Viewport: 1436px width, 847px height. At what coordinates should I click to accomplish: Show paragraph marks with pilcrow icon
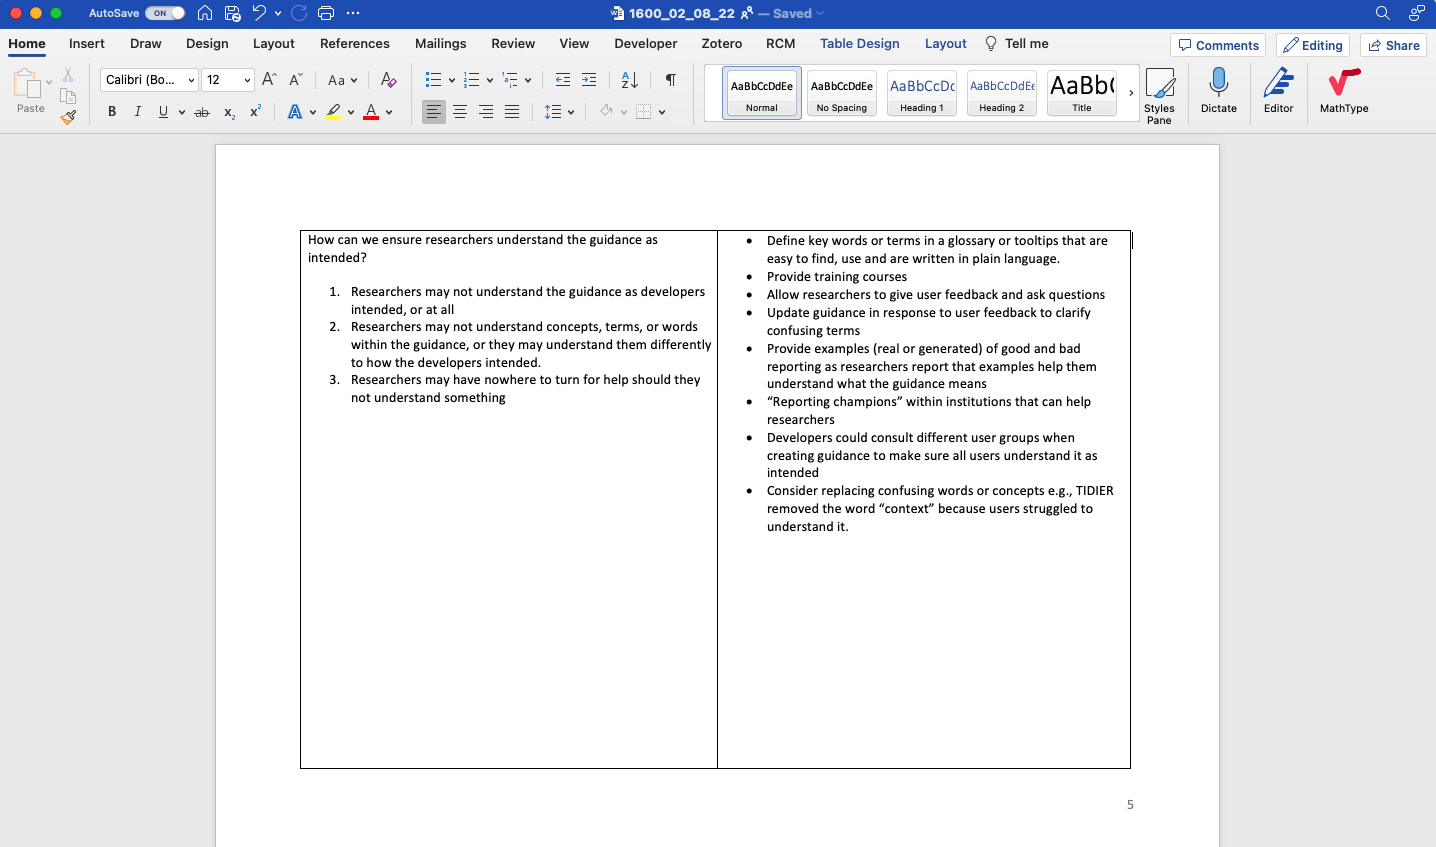[x=670, y=80]
